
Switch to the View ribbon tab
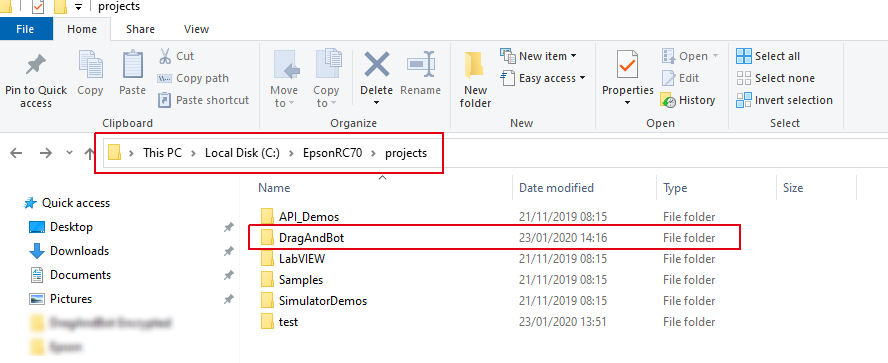[x=197, y=29]
